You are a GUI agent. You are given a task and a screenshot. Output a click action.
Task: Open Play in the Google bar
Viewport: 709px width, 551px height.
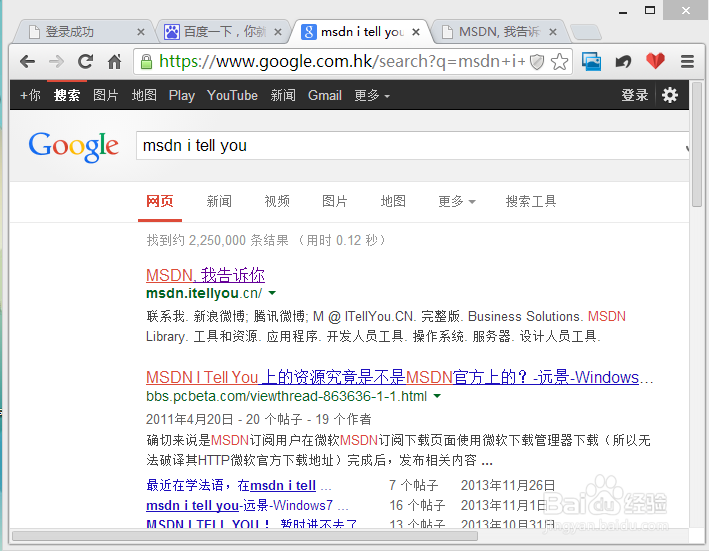pos(181,95)
